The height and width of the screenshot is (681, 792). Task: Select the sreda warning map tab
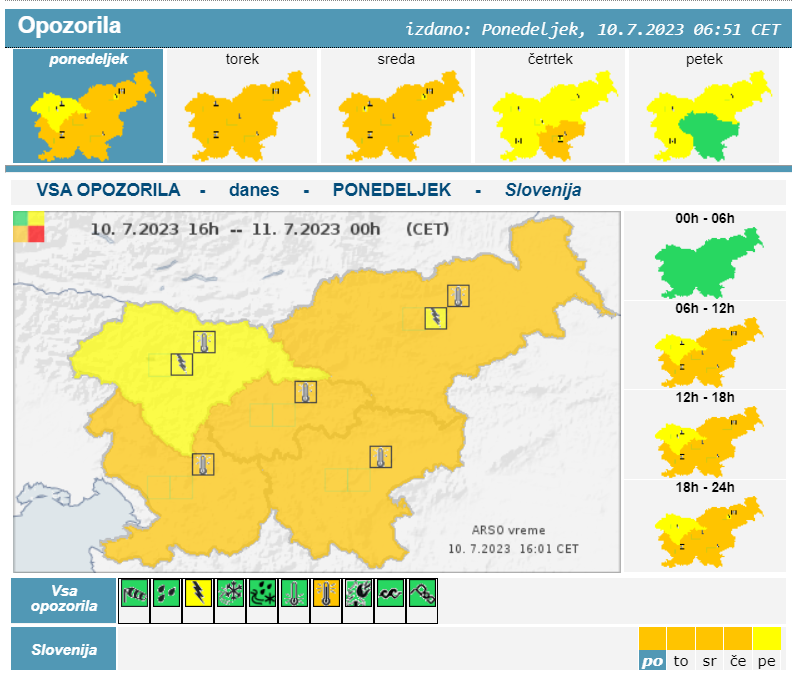[x=395, y=106]
